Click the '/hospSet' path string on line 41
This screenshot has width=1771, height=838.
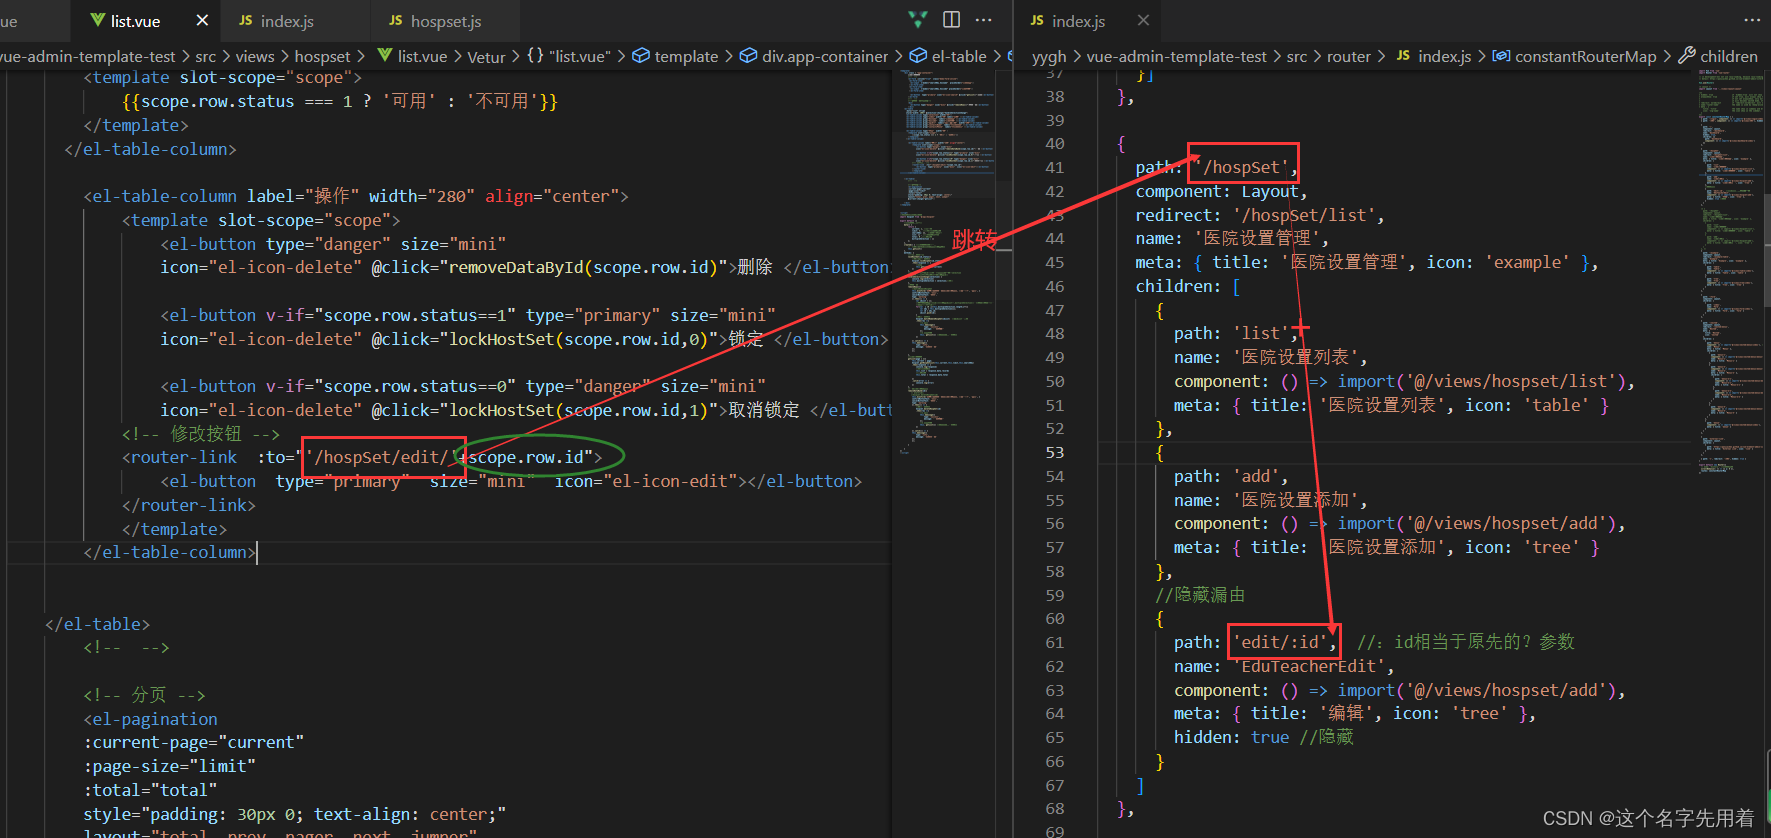click(x=1241, y=167)
